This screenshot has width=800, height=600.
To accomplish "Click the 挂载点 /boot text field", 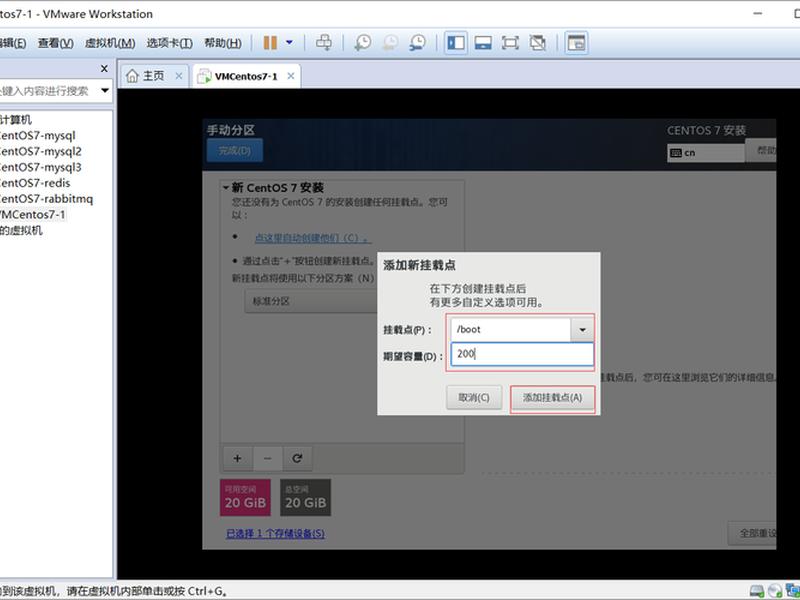I will click(x=511, y=330).
